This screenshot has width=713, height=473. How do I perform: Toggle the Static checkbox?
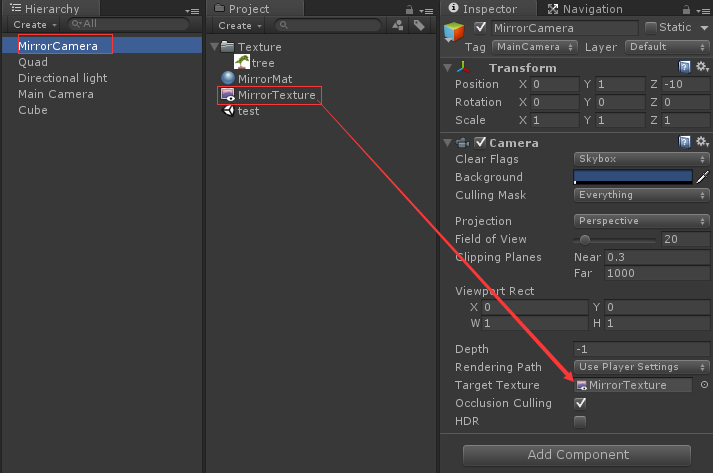(652, 27)
